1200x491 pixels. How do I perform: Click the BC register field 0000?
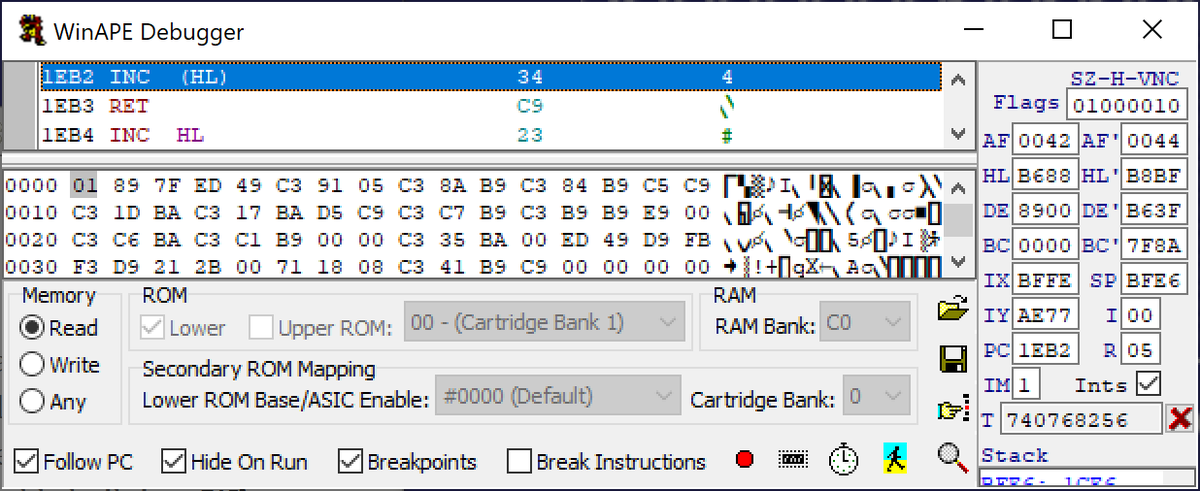pos(1046,245)
